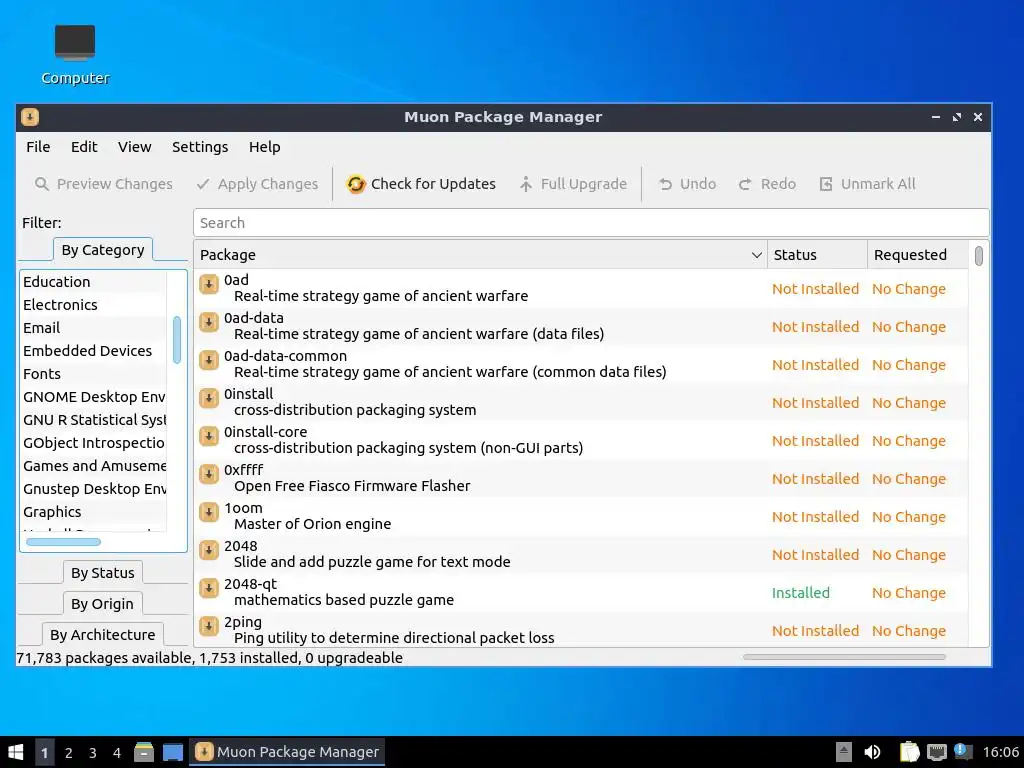1024x768 pixels.
Task: Click the package icon for 0xffff
Action: point(208,474)
